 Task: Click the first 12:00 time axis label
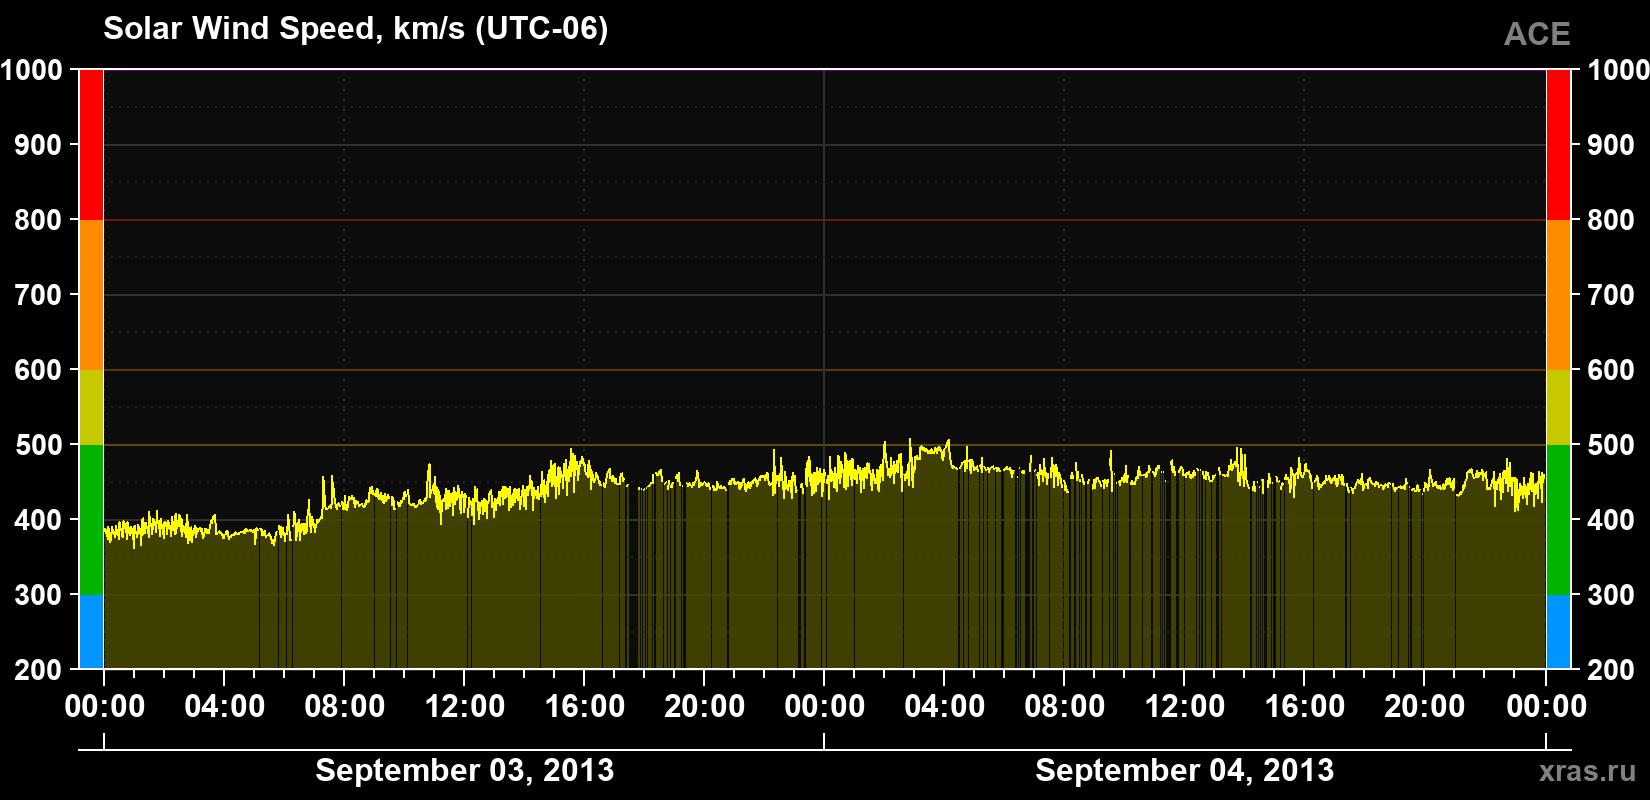coord(465,707)
